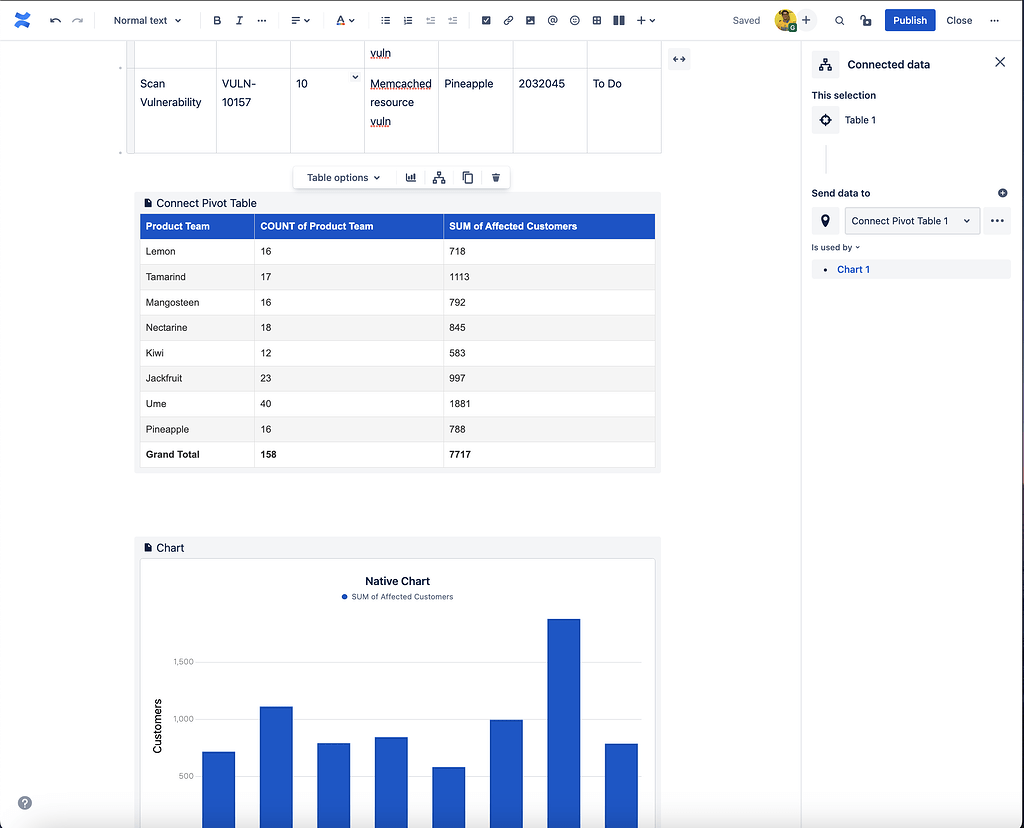Screen dimensions: 1024x828
Task: Click the bulleted list icon
Action: coord(386,20)
